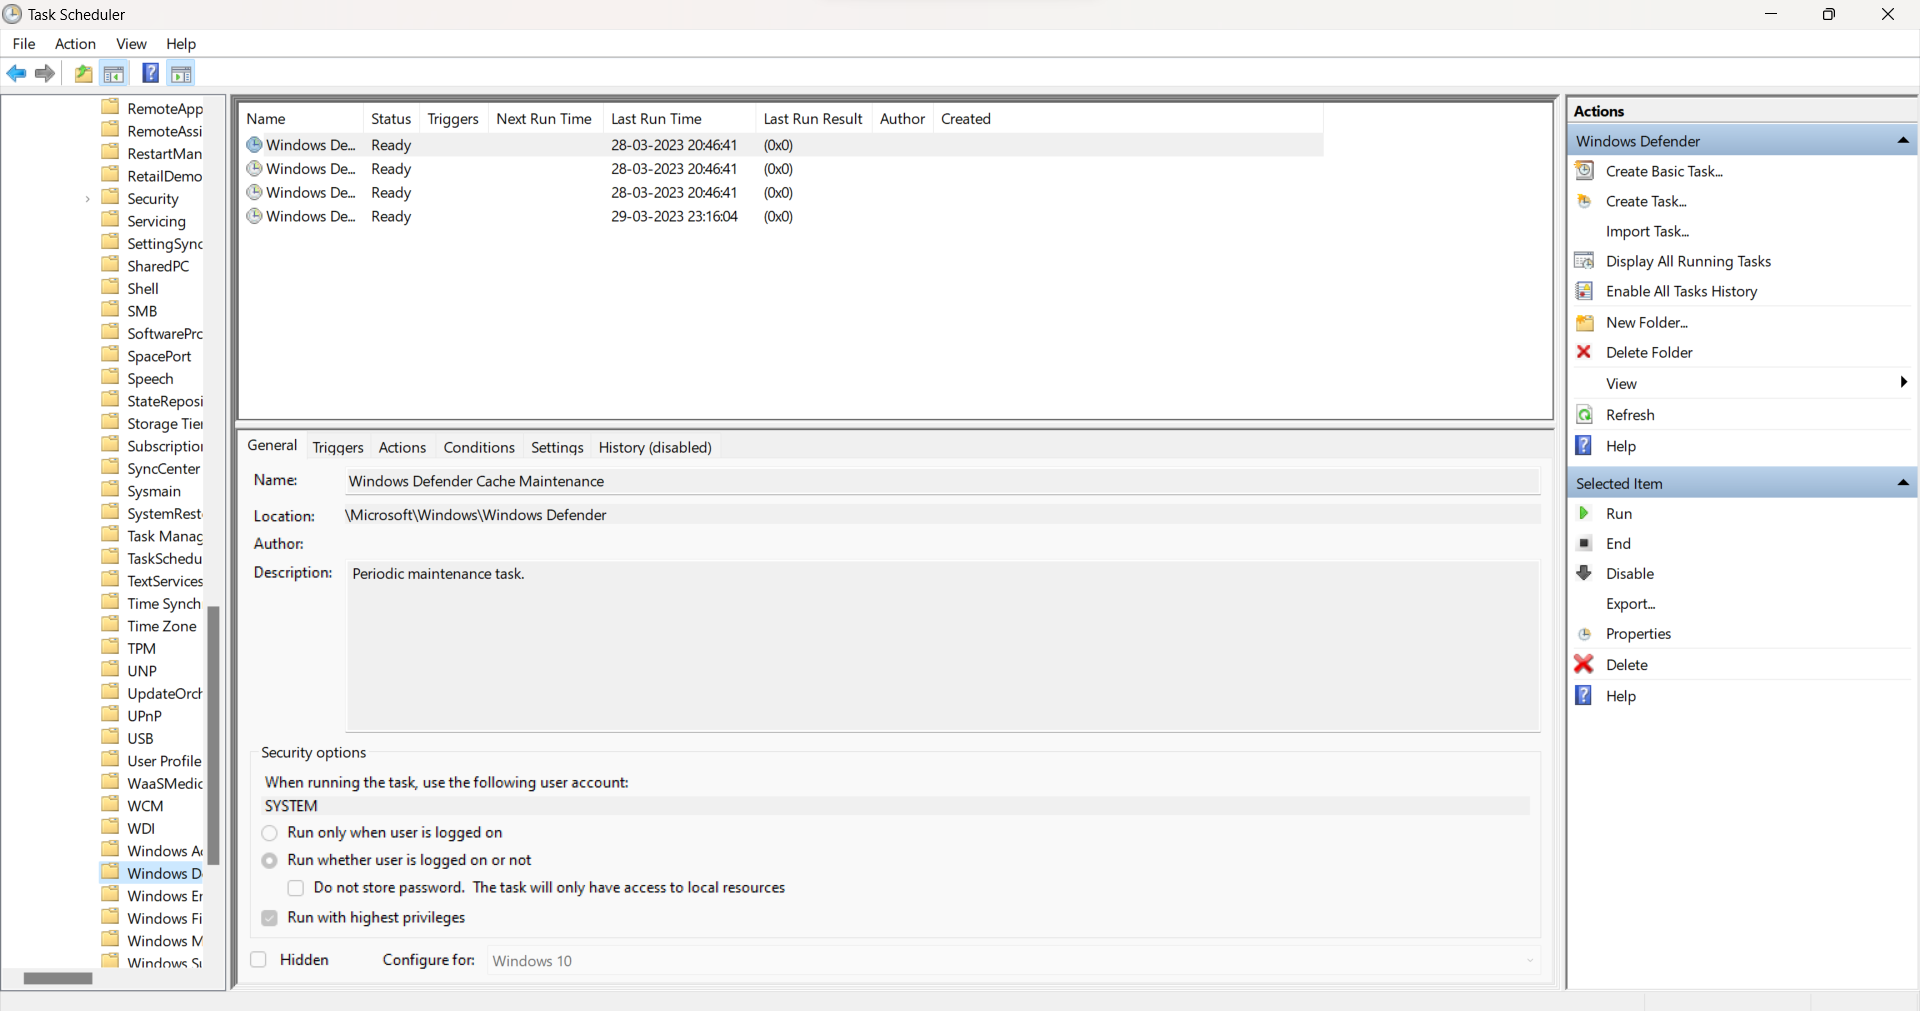Click the Status column header
The height and width of the screenshot is (1011, 1920).
tap(390, 119)
